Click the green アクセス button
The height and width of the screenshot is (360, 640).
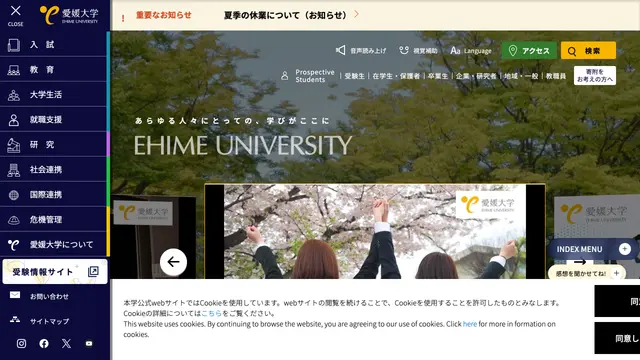point(529,51)
